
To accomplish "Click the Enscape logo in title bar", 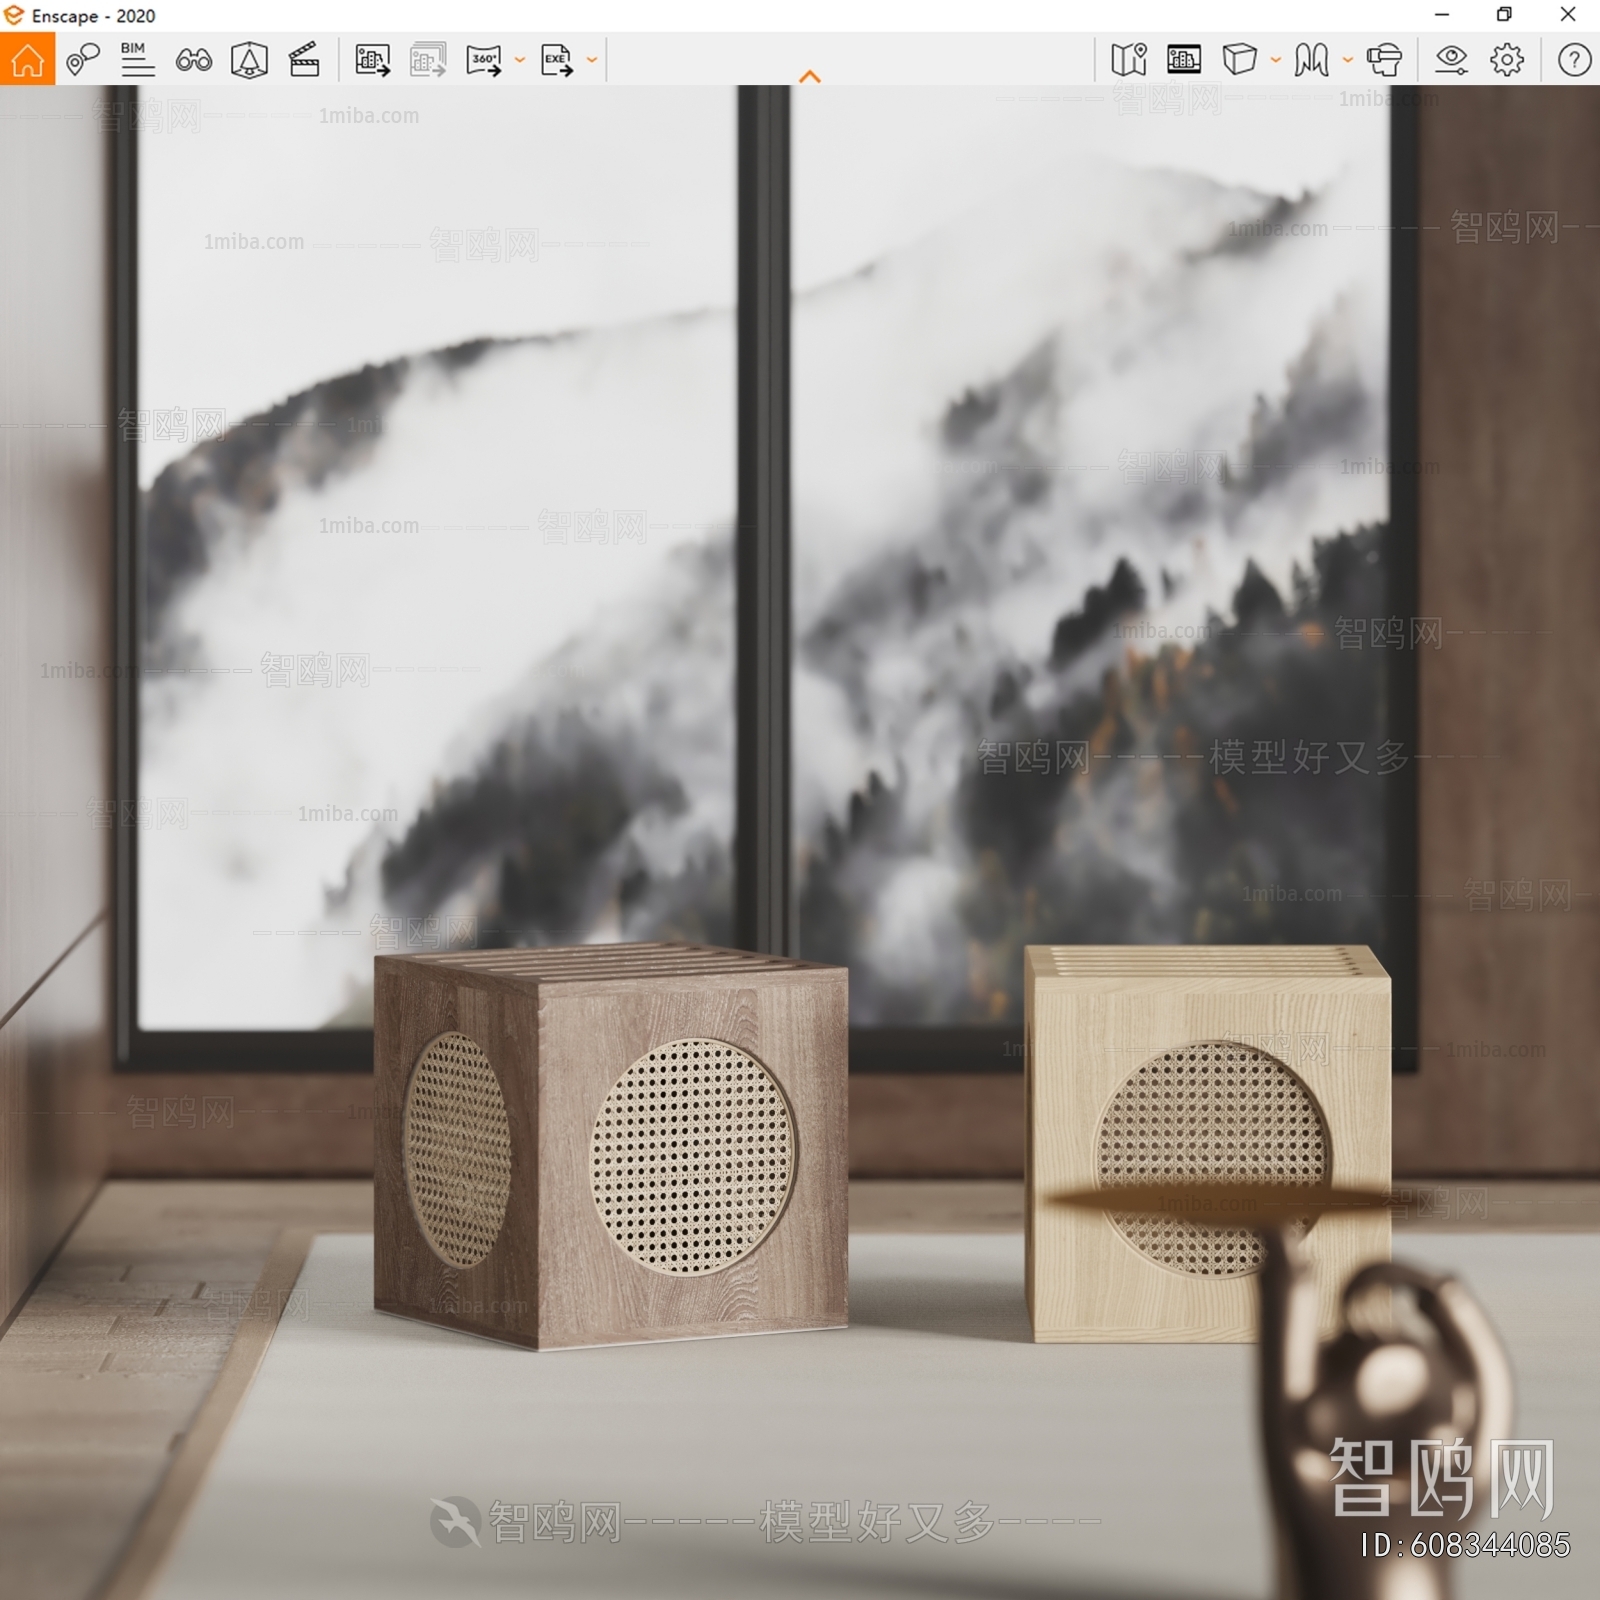I will (x=14, y=15).
